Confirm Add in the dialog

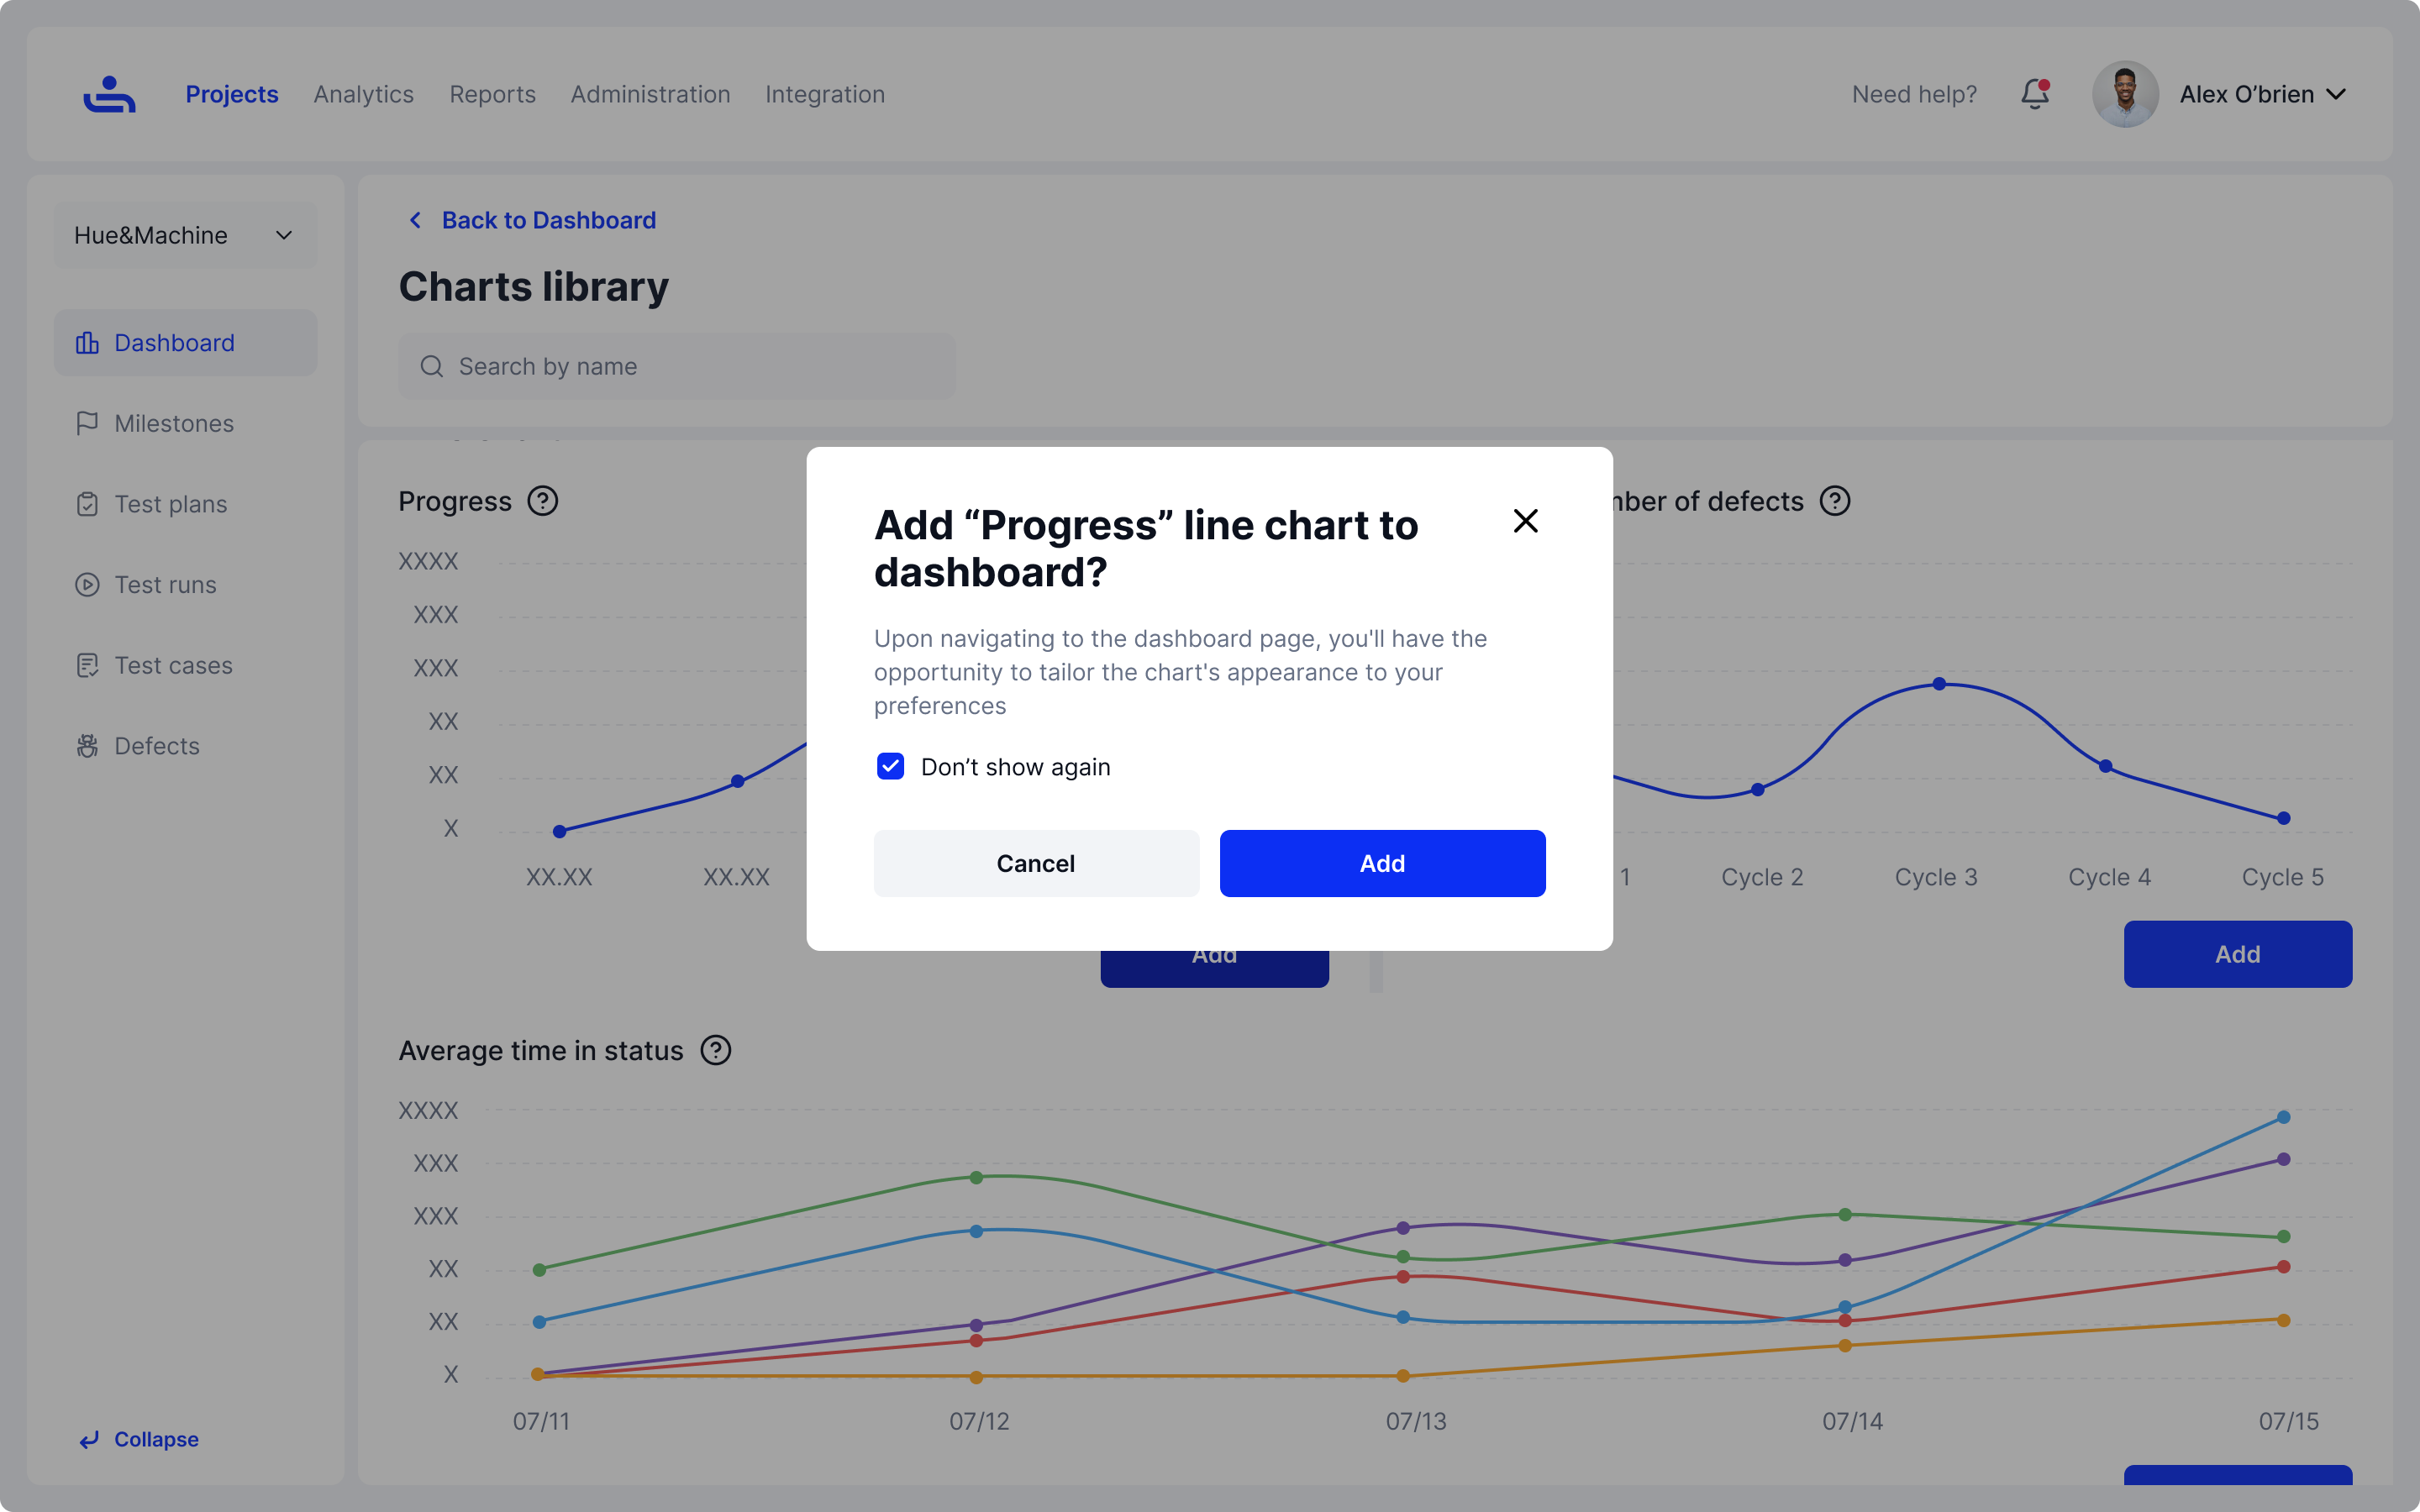[1382, 863]
